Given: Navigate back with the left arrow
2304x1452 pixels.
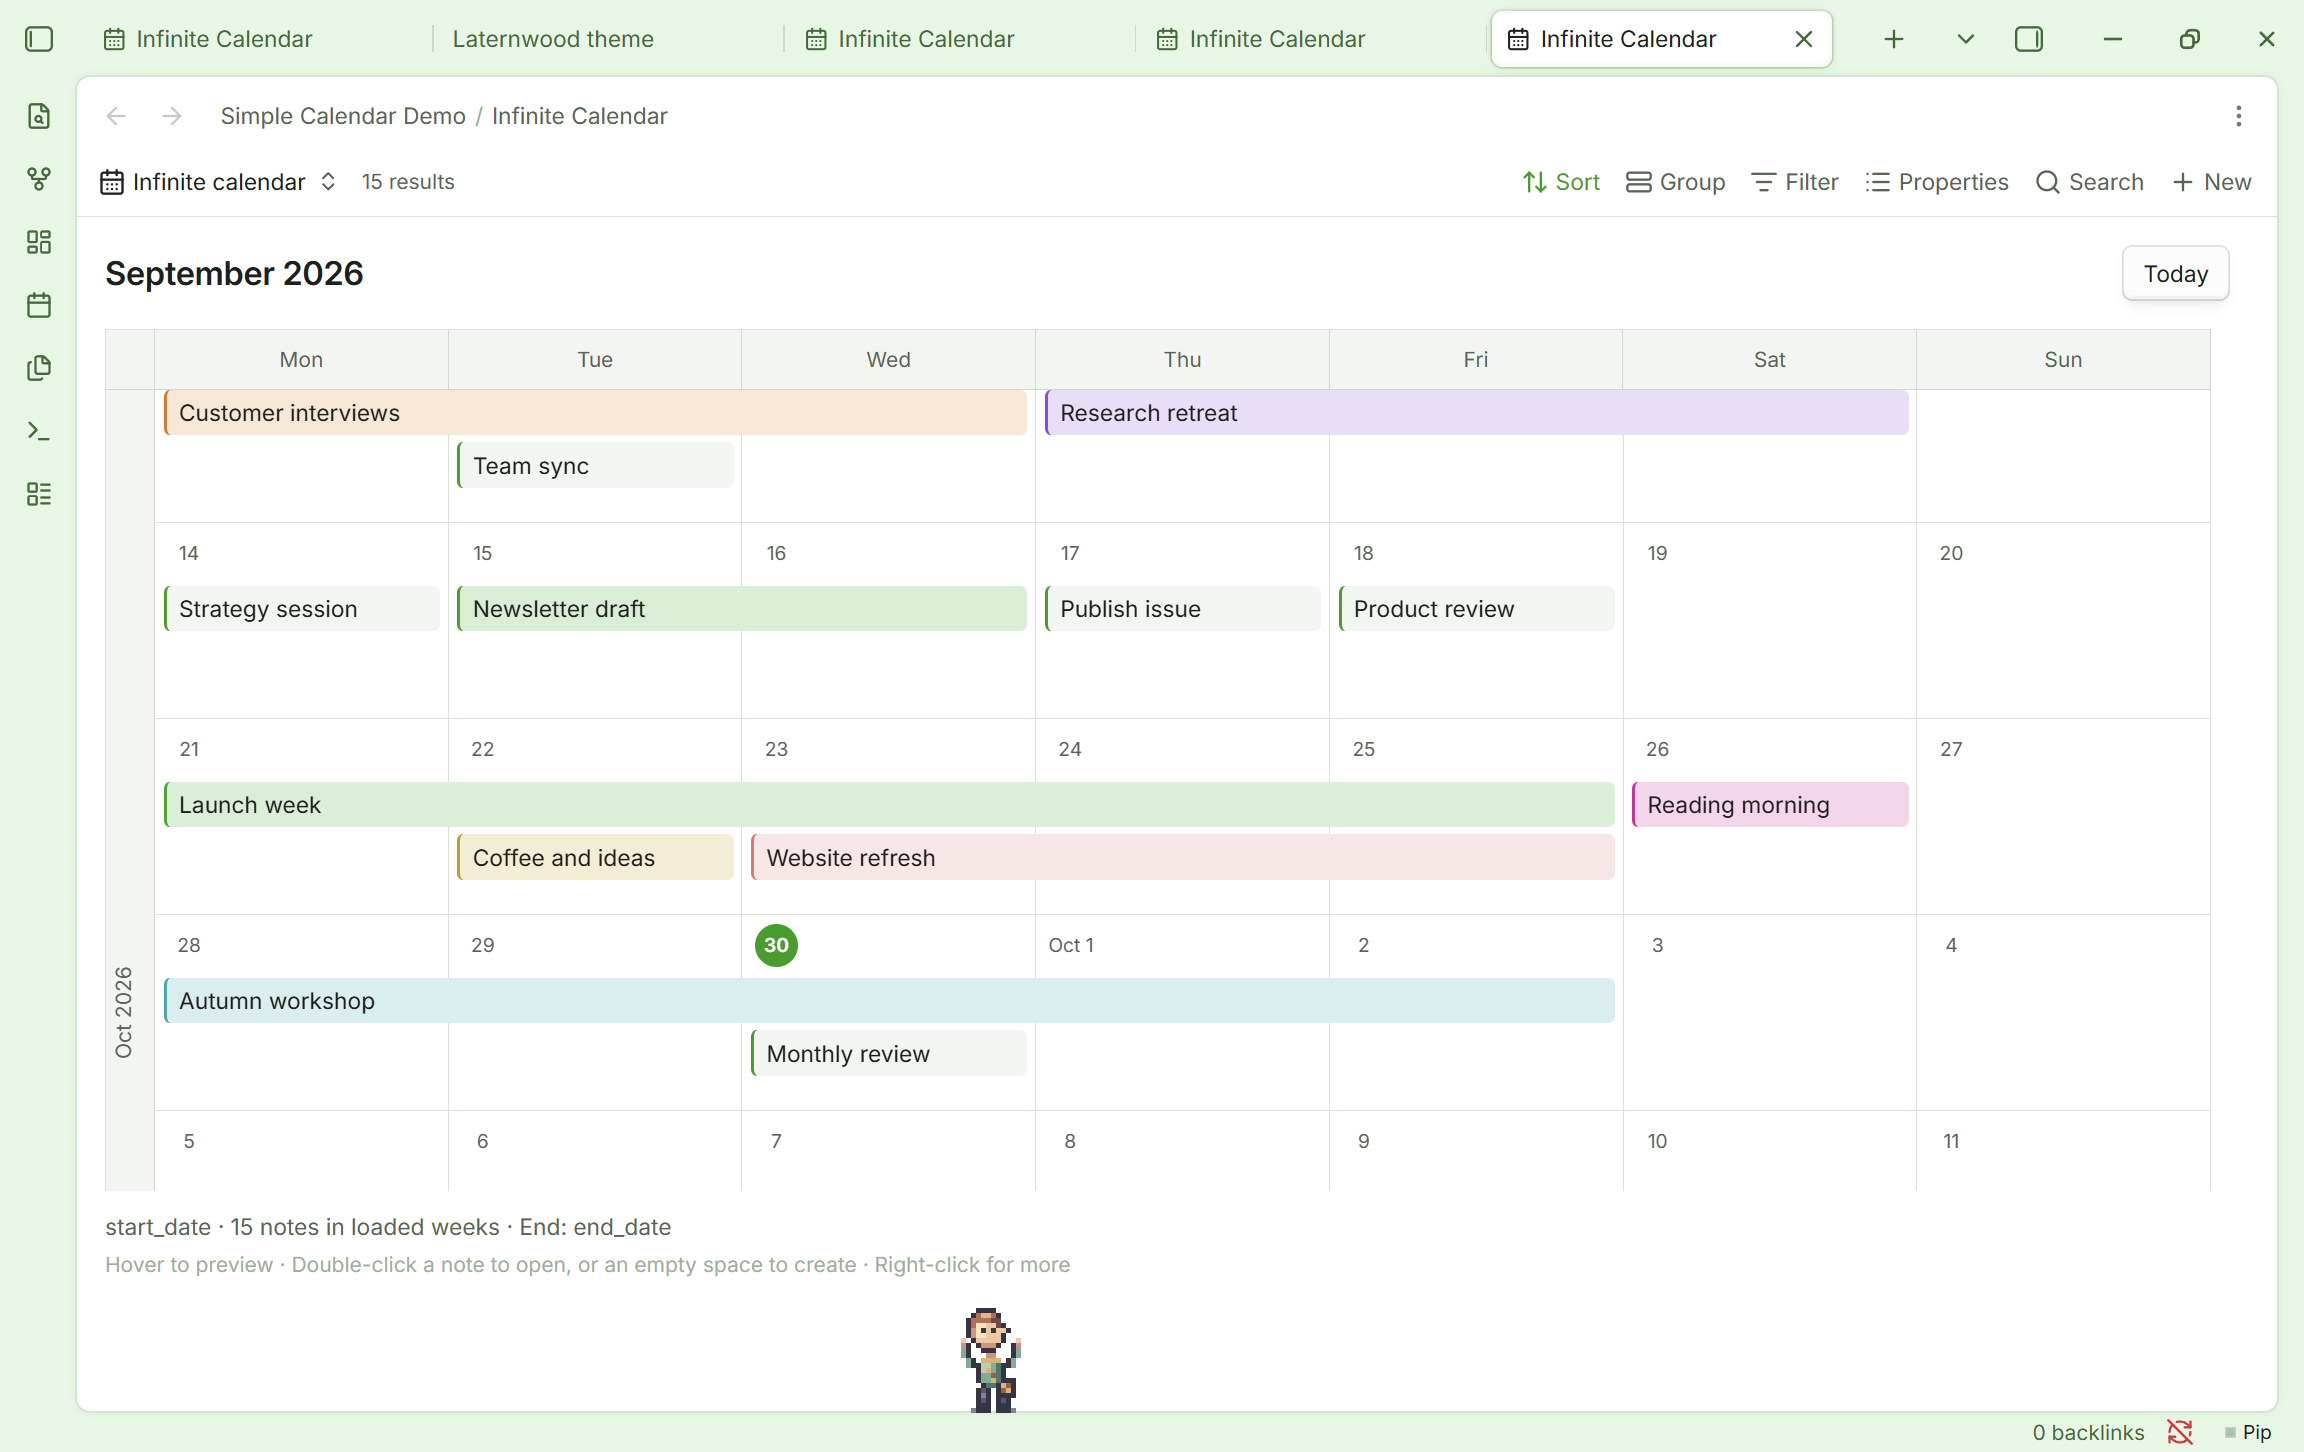Looking at the screenshot, I should [x=116, y=116].
